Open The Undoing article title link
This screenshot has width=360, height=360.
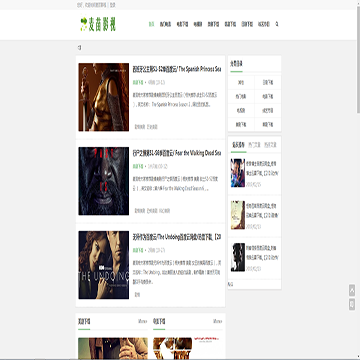[x=177, y=237]
